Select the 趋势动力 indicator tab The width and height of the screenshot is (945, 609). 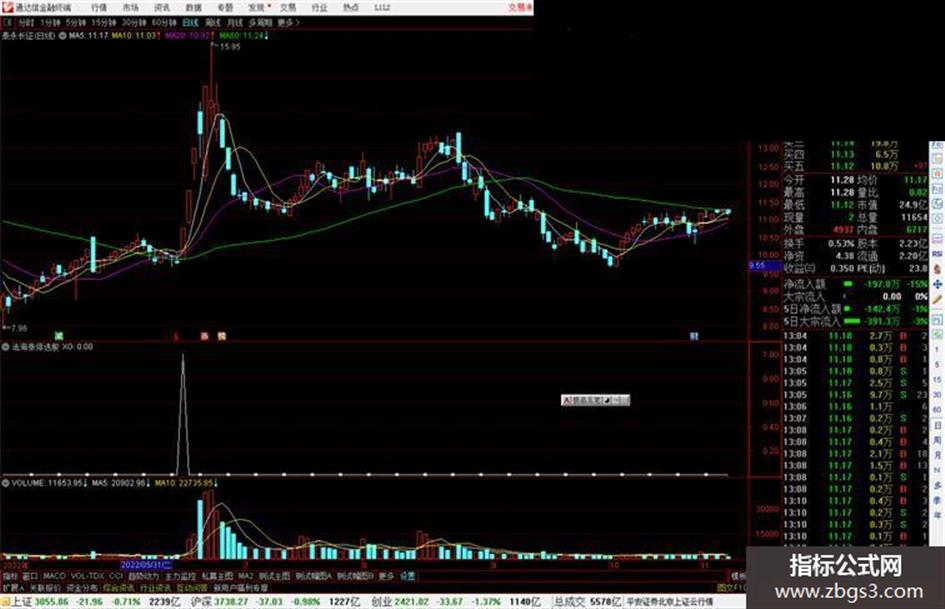pyautogui.click(x=143, y=576)
